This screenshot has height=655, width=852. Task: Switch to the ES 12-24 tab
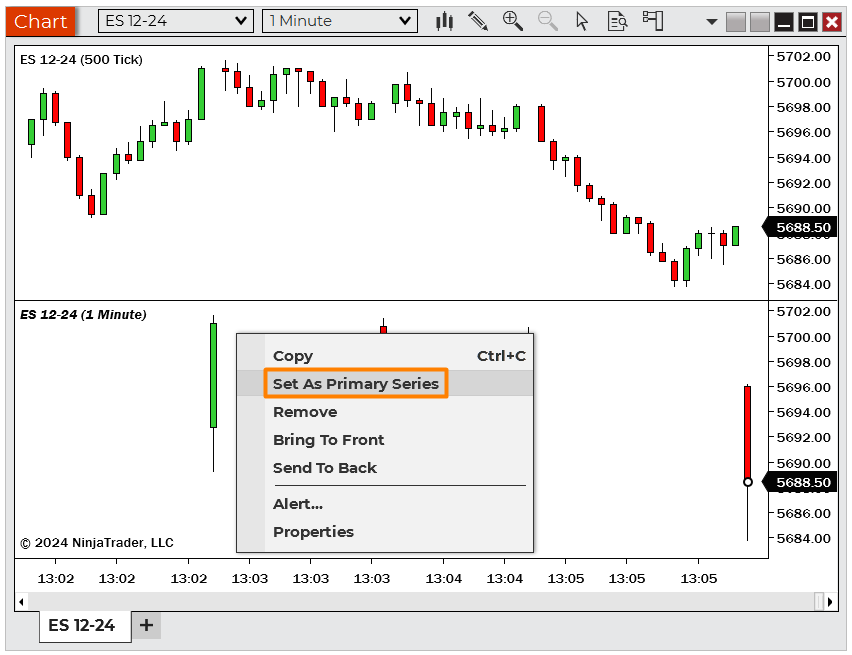click(x=85, y=626)
